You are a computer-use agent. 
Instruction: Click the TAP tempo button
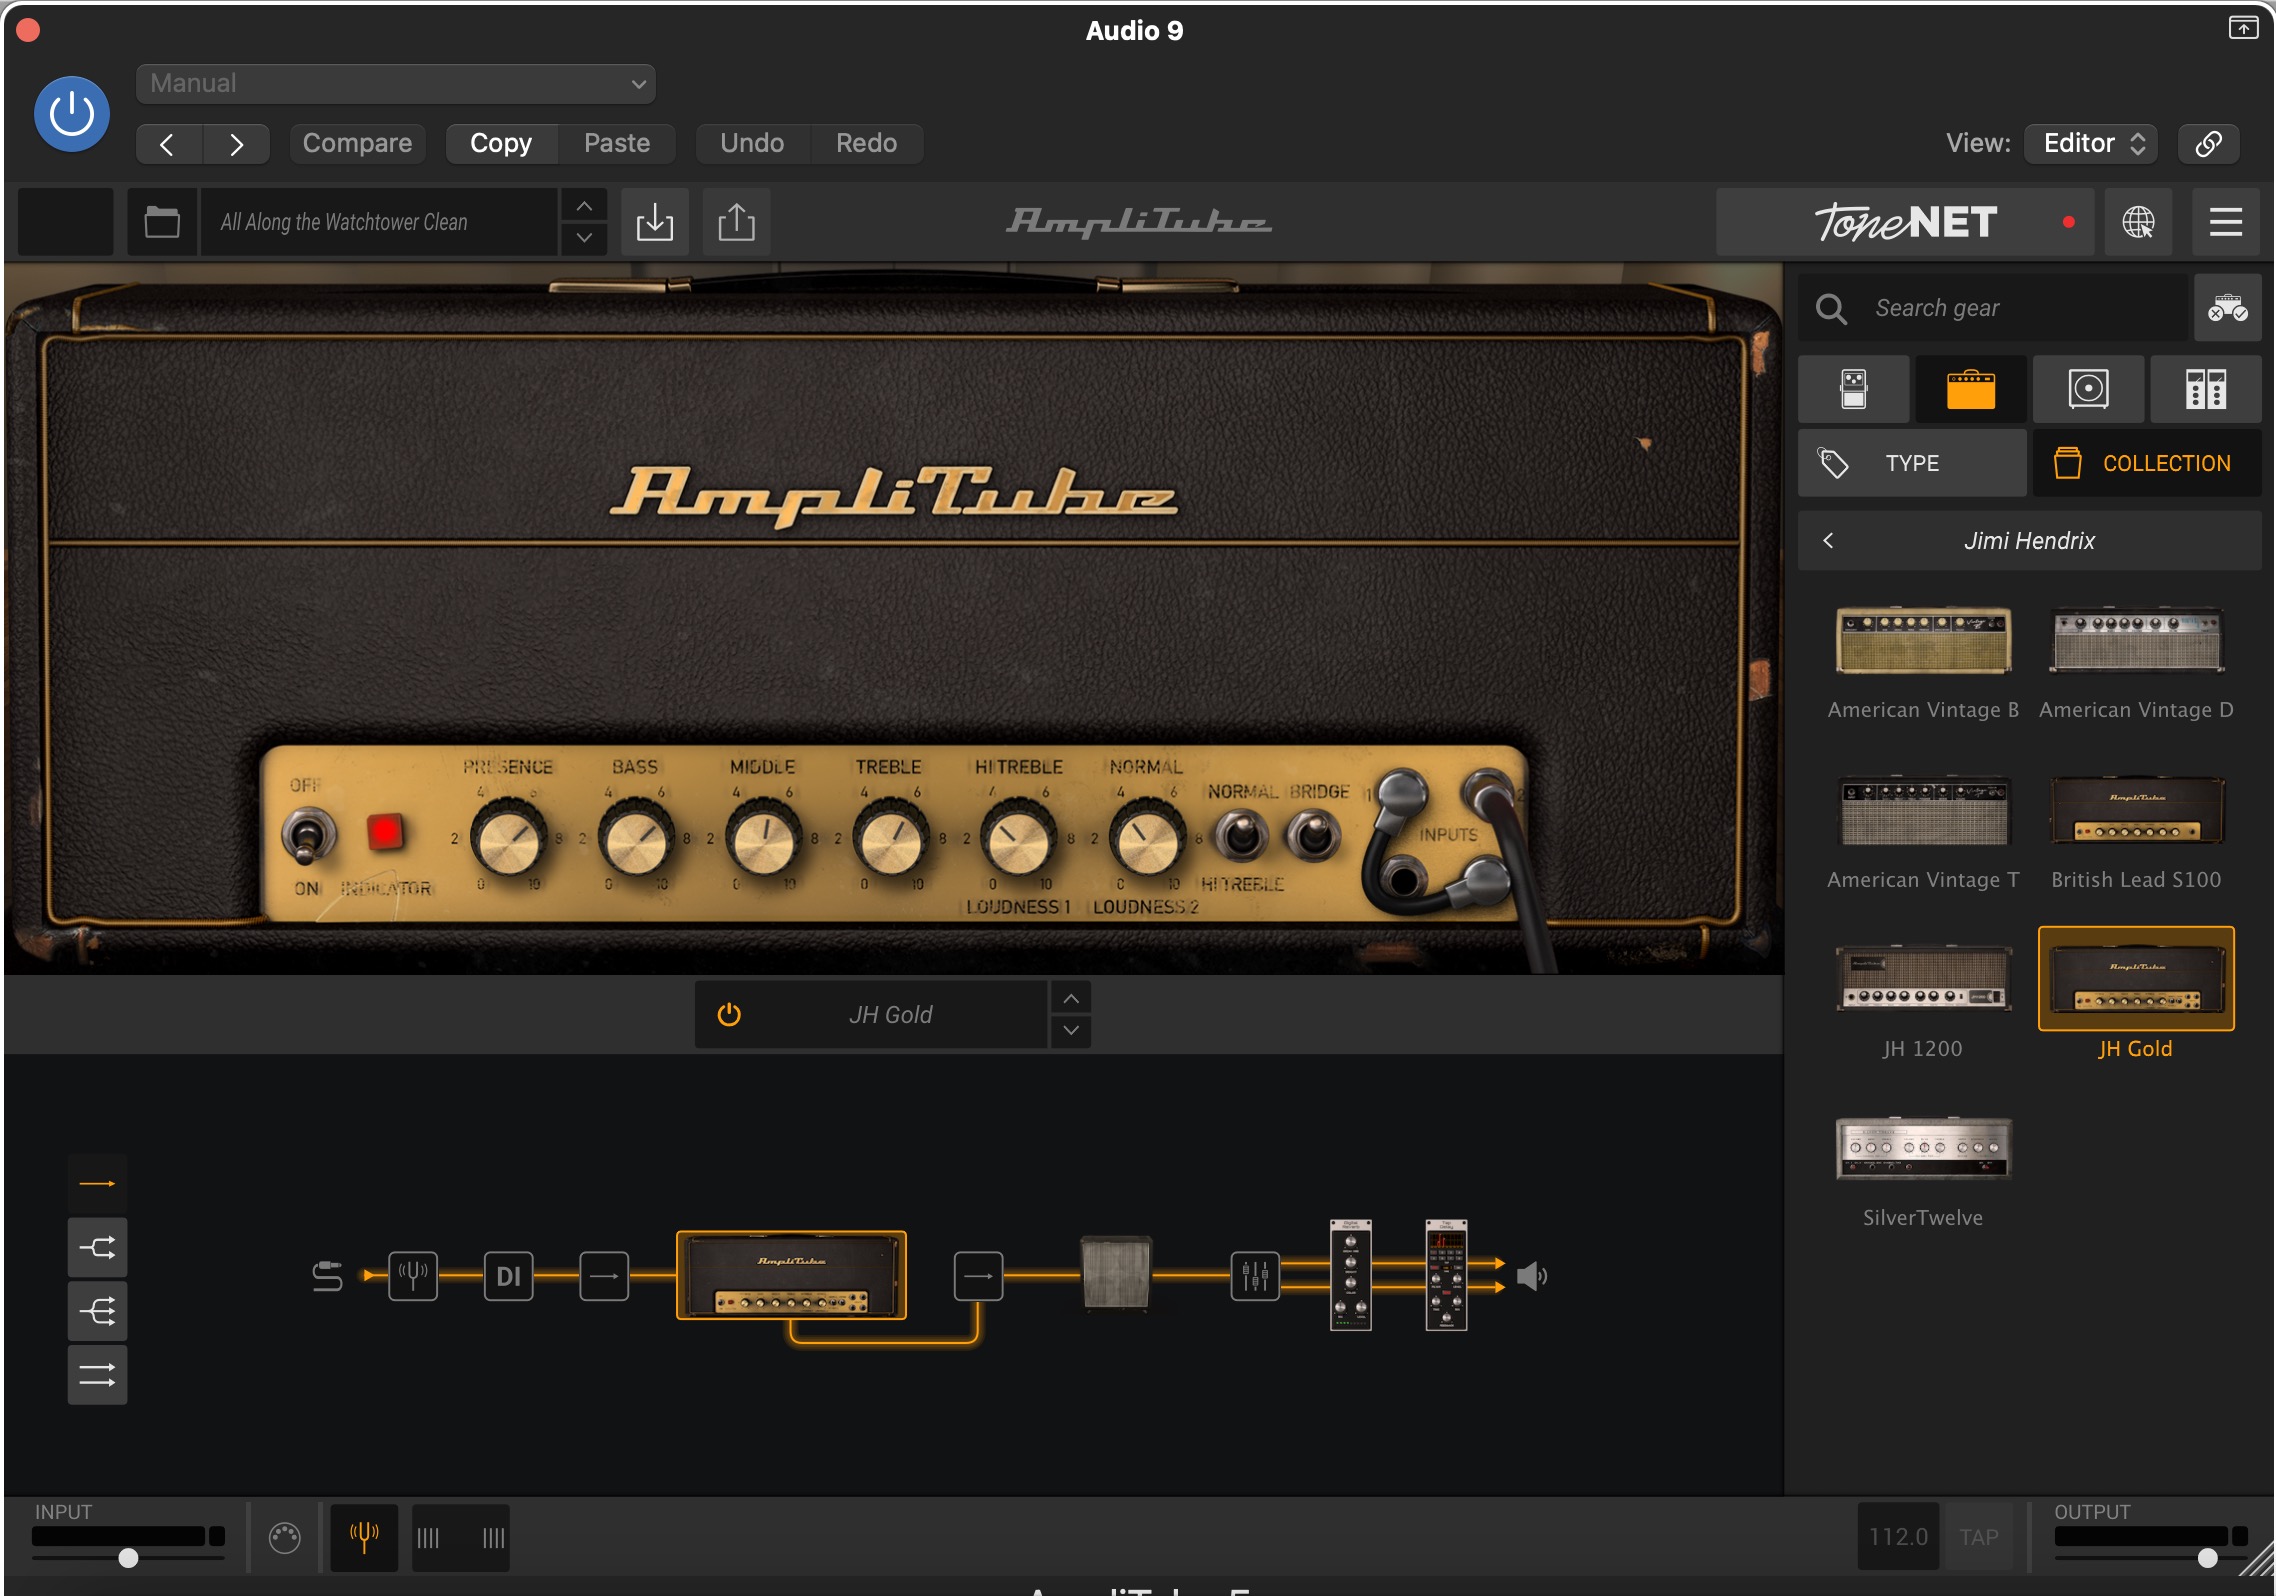[1978, 1538]
